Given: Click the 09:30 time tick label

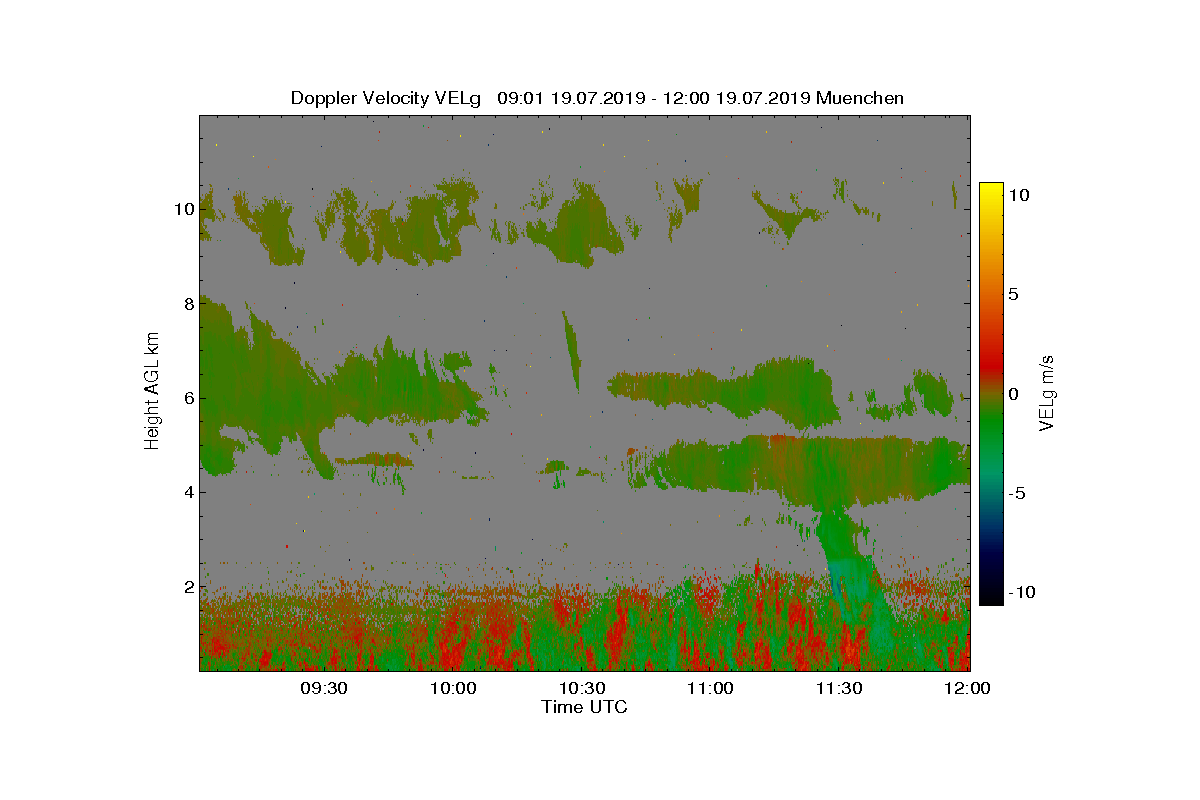Looking at the screenshot, I should pos(324,688).
